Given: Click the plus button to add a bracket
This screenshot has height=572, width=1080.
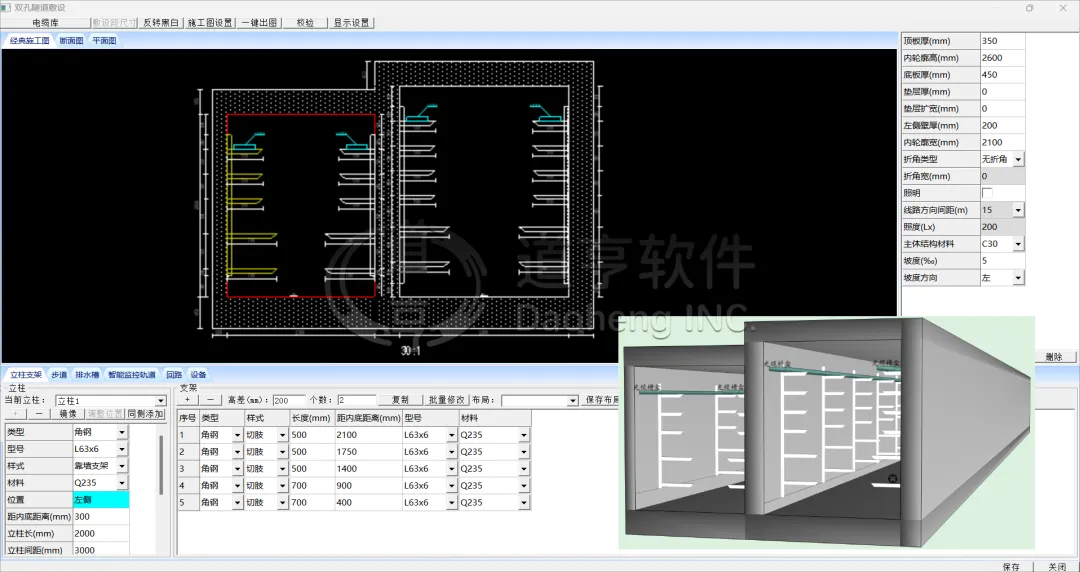Looking at the screenshot, I should click(x=187, y=400).
